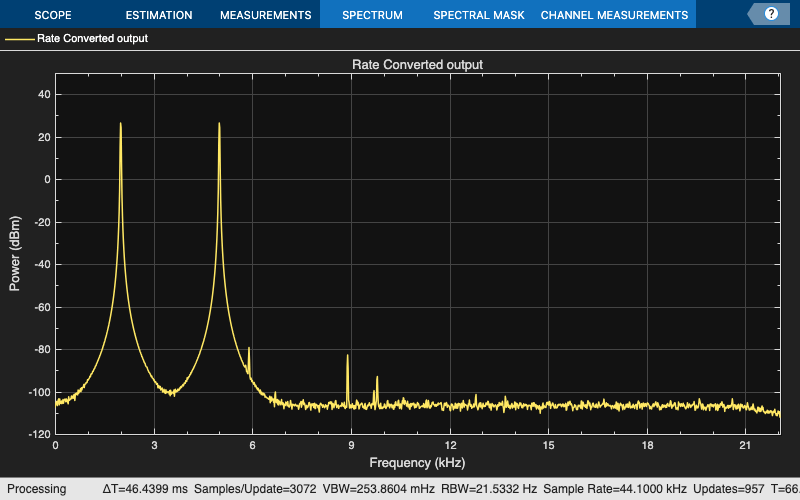Open the Measurements tab
Image resolution: width=800 pixels, height=500 pixels.
pos(266,15)
